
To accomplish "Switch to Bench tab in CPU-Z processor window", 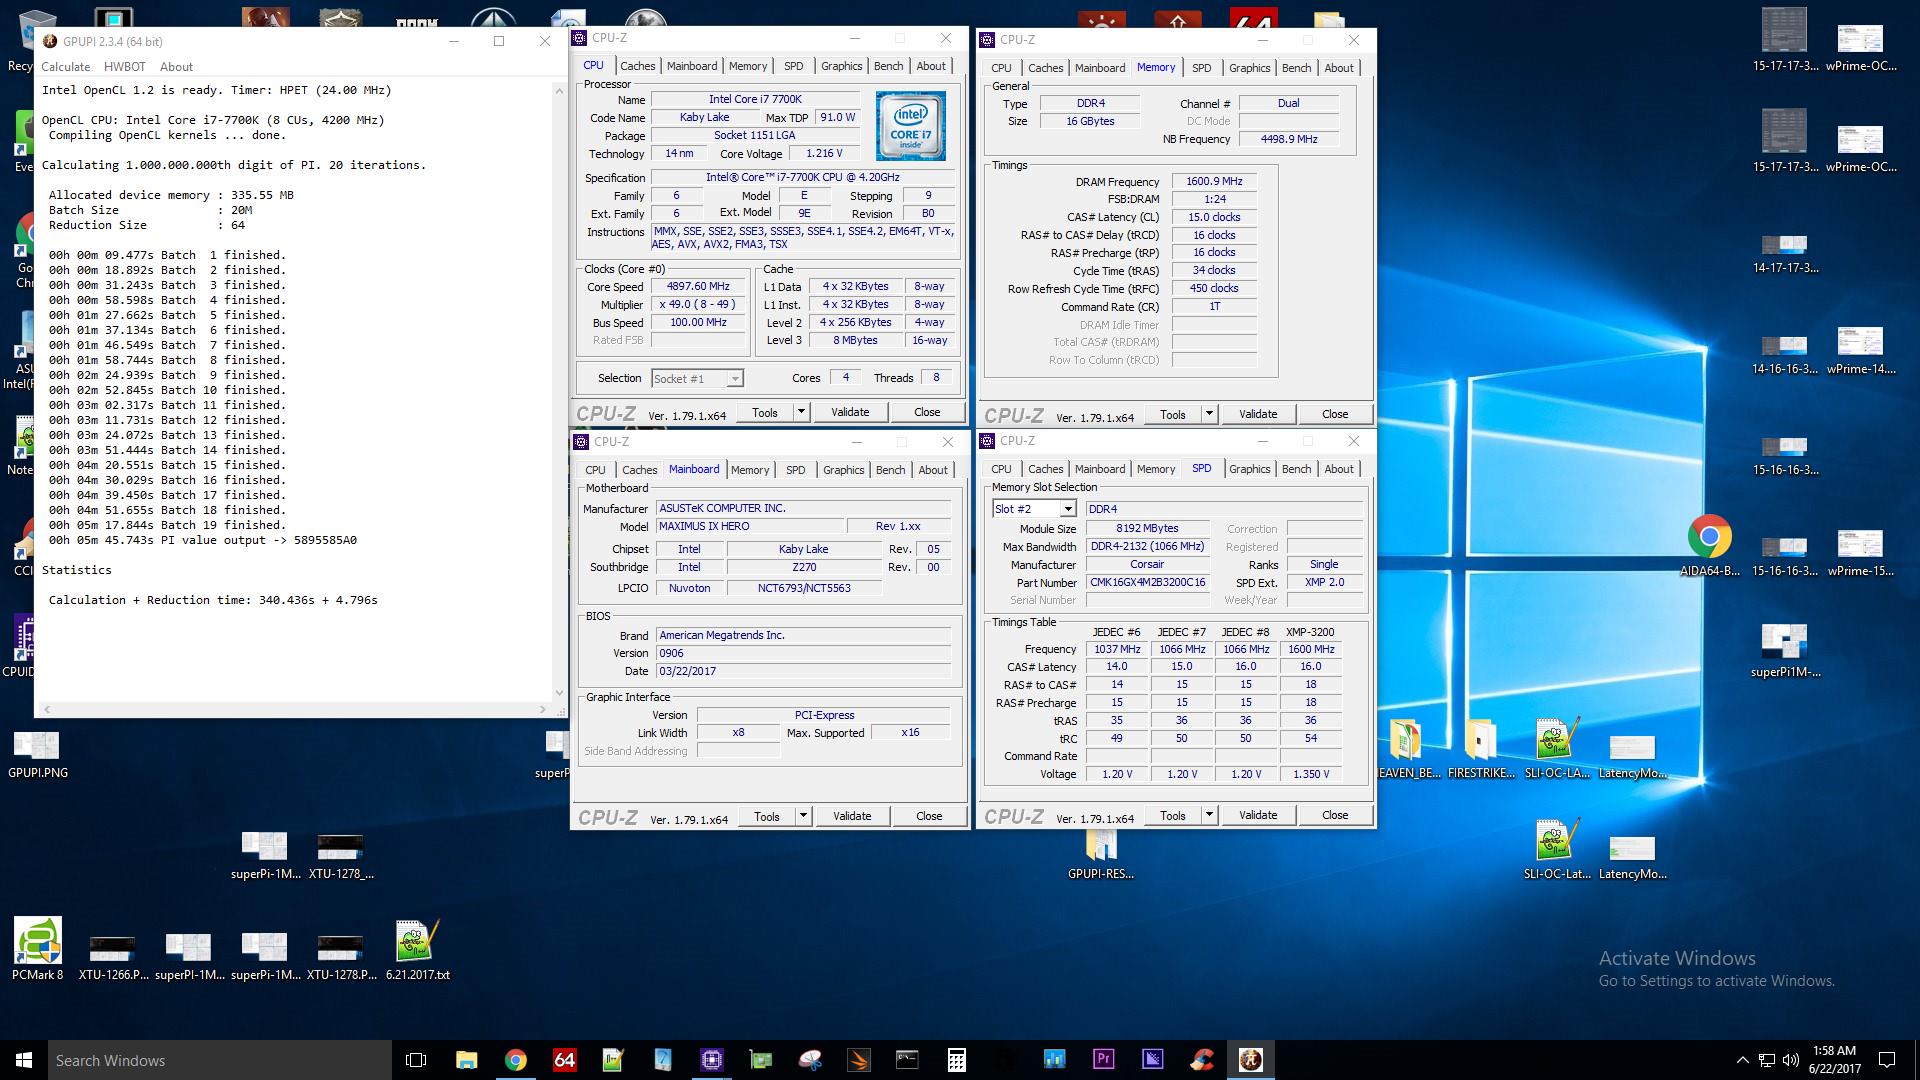I will coord(888,66).
